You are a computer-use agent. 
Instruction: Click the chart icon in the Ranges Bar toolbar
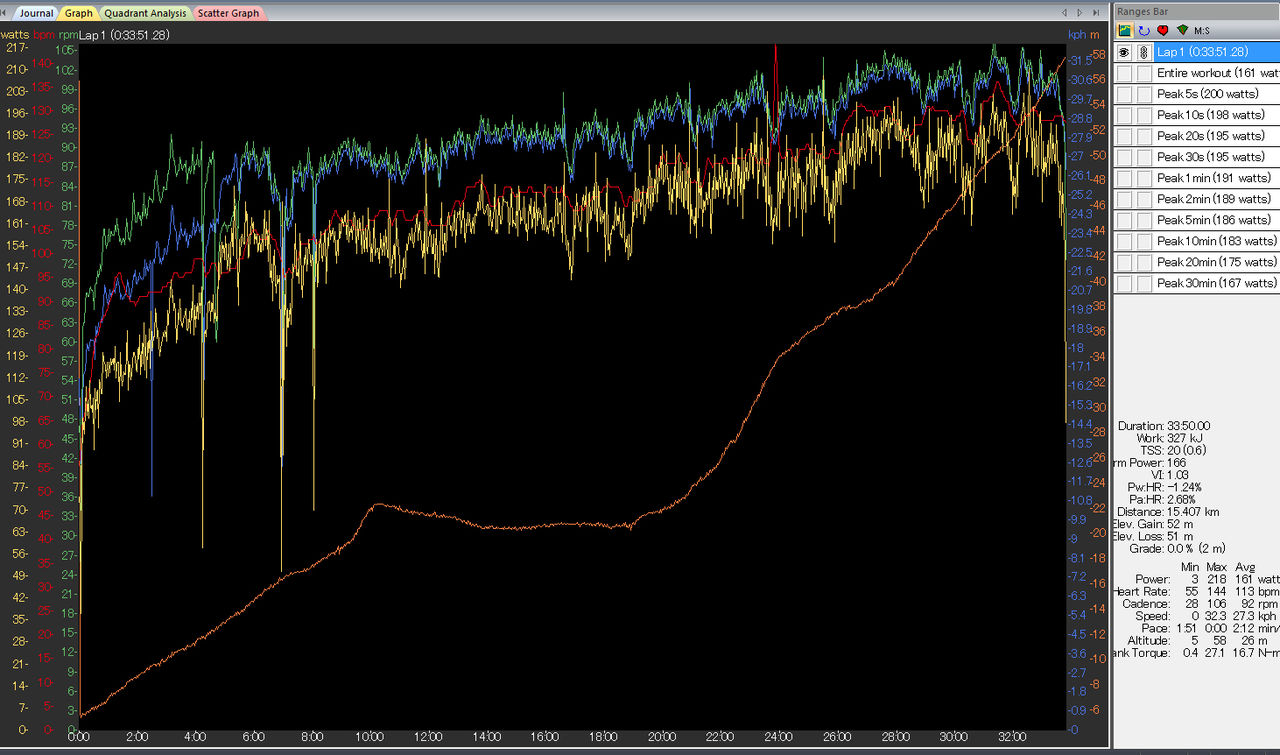(1125, 30)
